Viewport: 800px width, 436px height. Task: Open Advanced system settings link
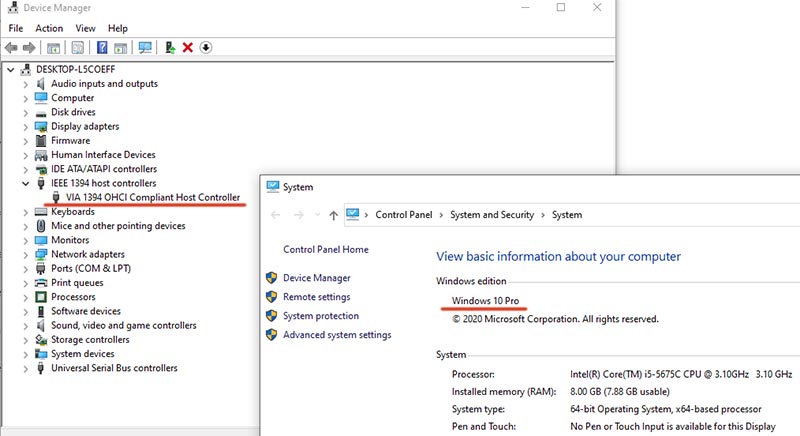(x=337, y=335)
